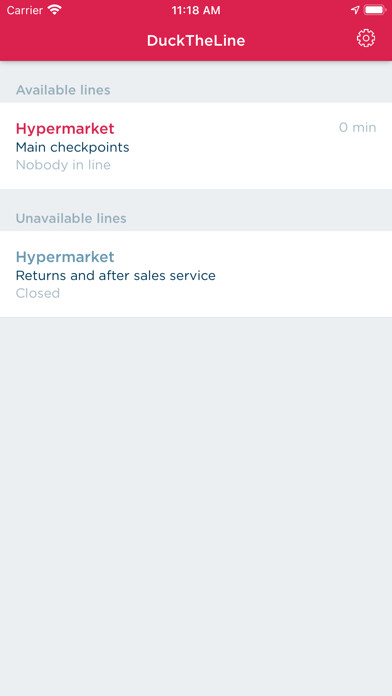Tap the 11:18 AM clock in status bar
Image resolution: width=392 pixels, height=696 pixels.
tap(196, 10)
